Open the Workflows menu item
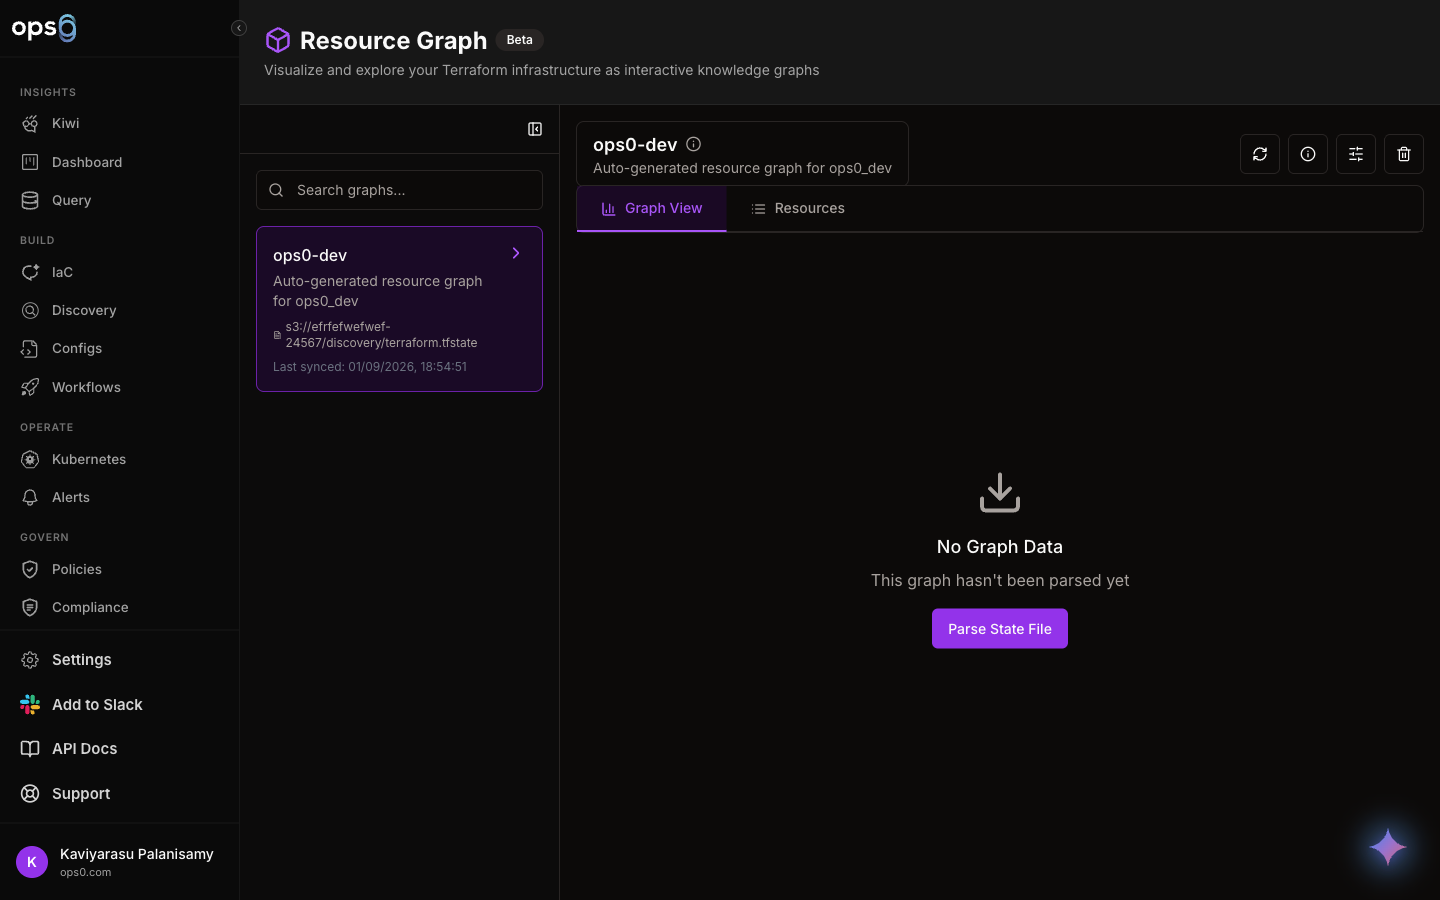Image resolution: width=1440 pixels, height=900 pixels. pyautogui.click(x=119, y=387)
